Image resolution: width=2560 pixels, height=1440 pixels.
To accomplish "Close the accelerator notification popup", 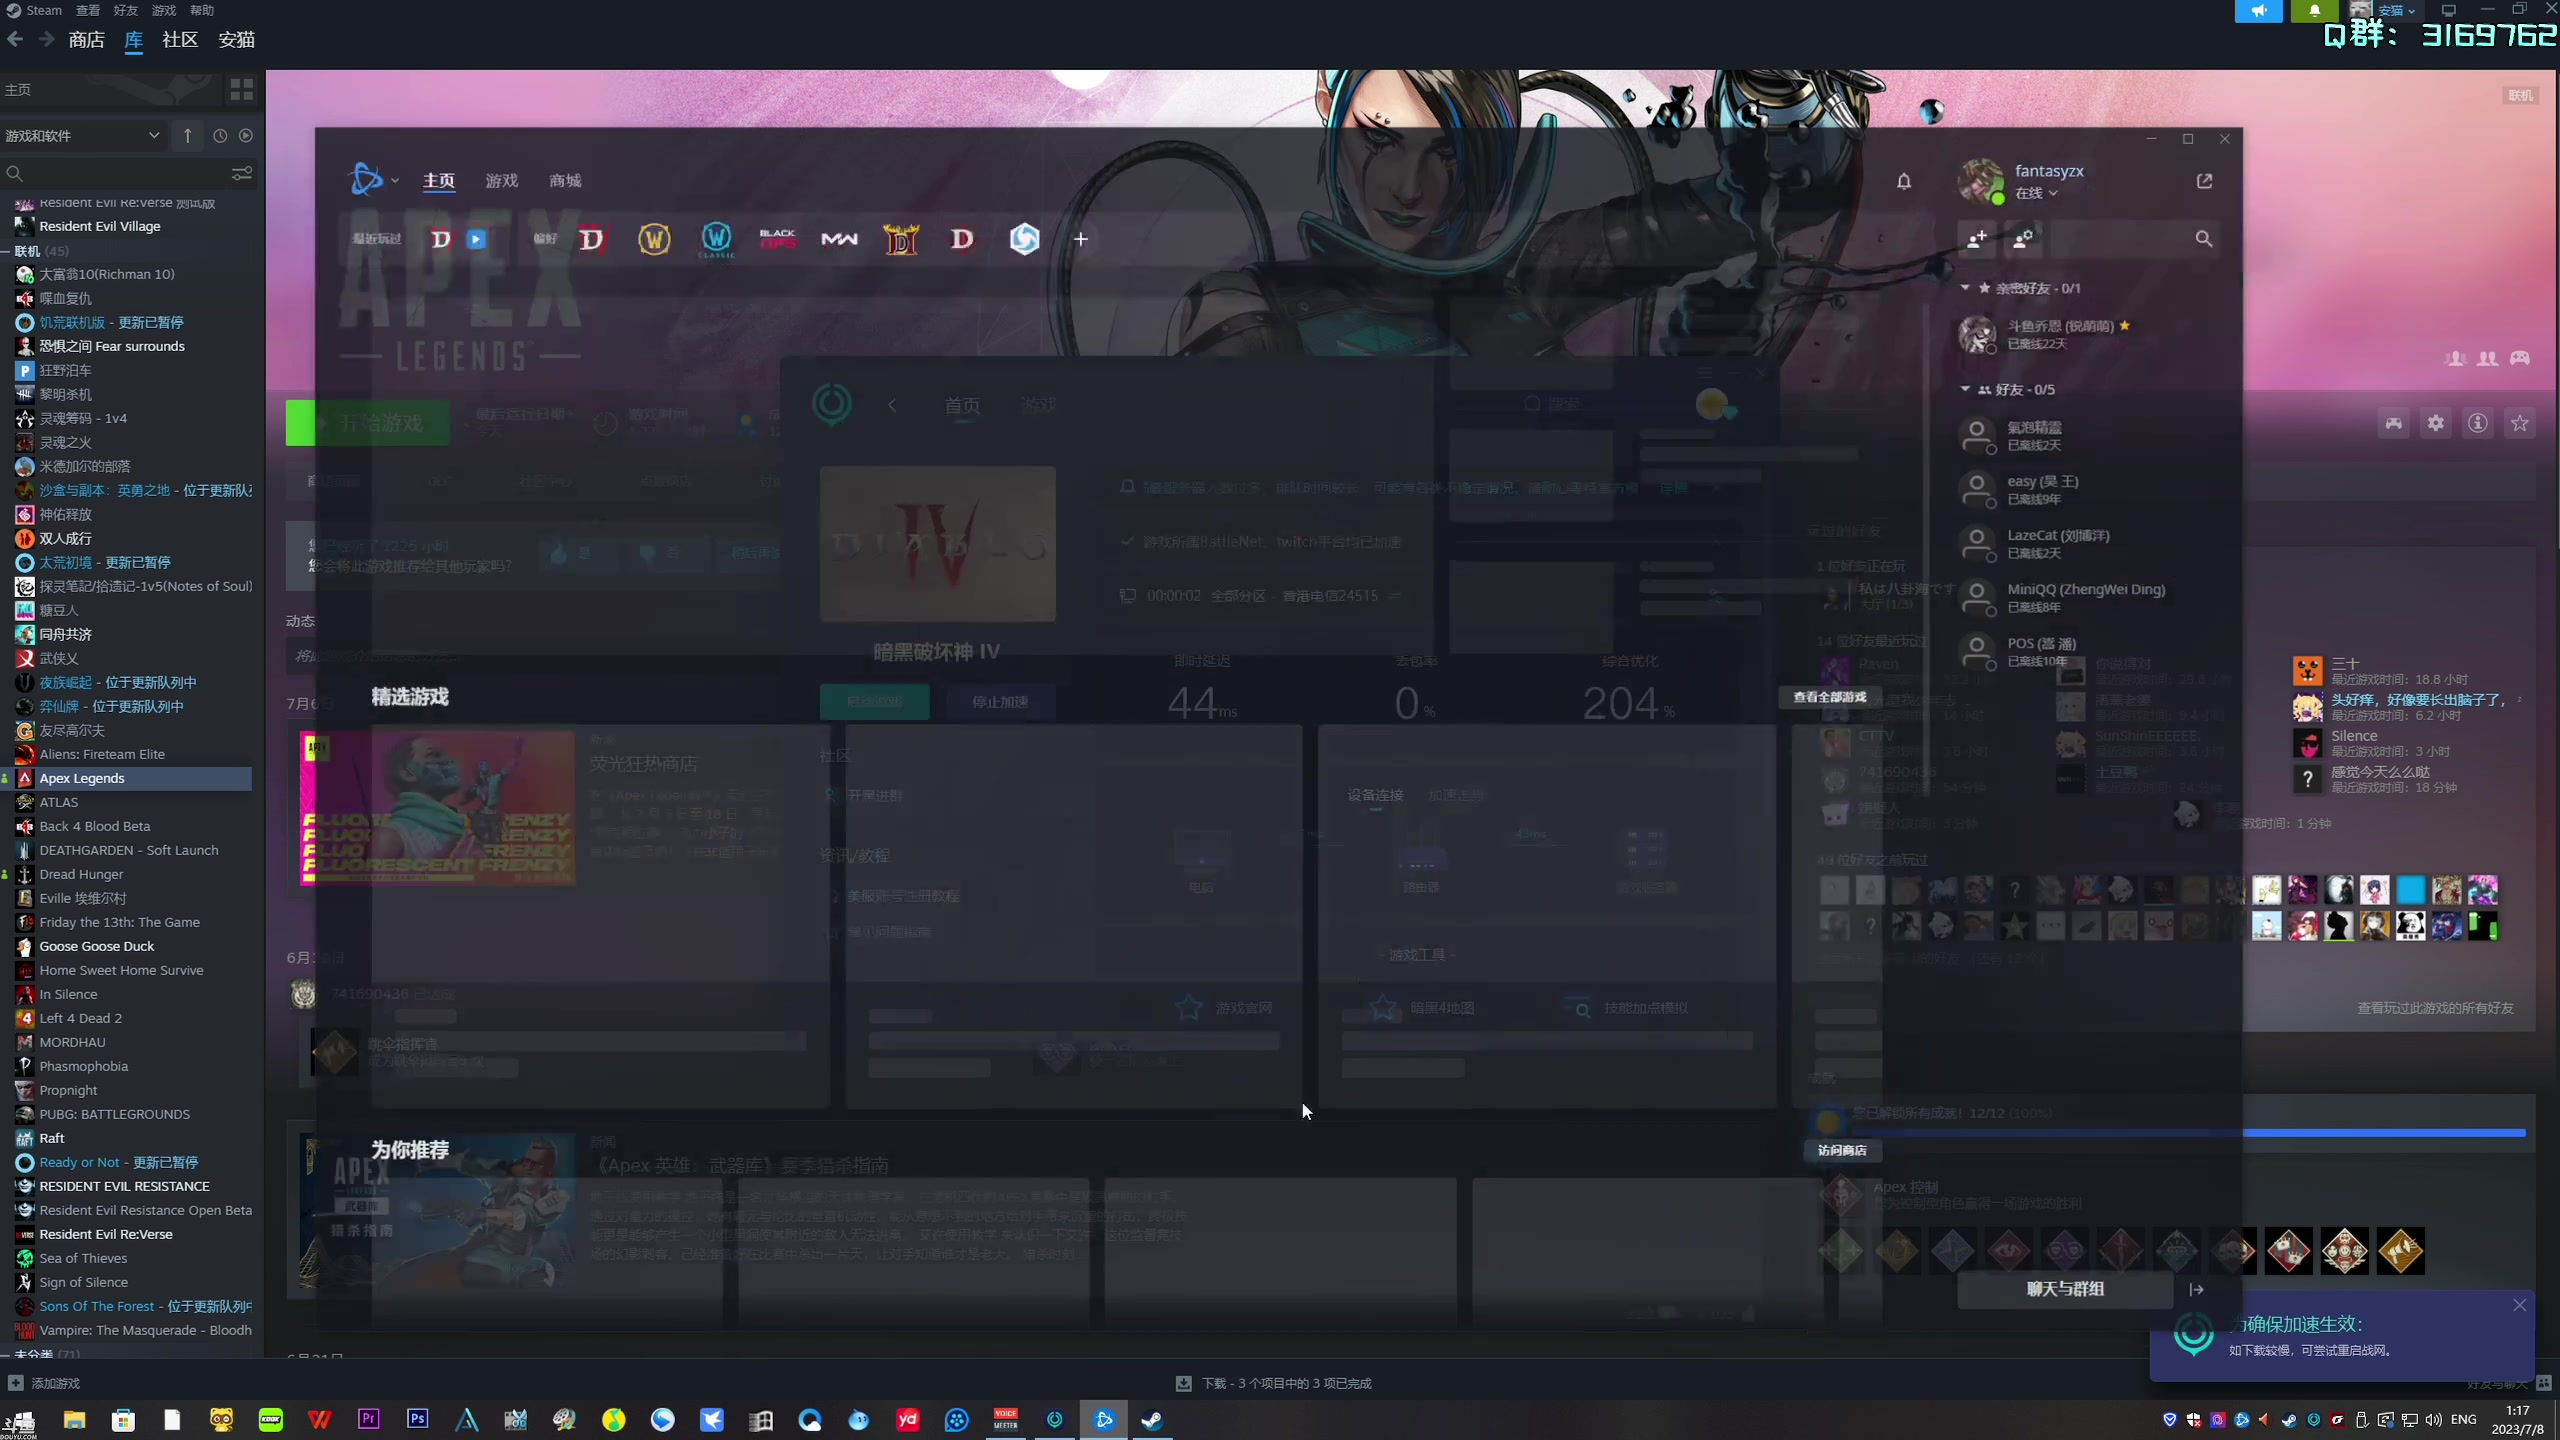I will [2519, 1305].
